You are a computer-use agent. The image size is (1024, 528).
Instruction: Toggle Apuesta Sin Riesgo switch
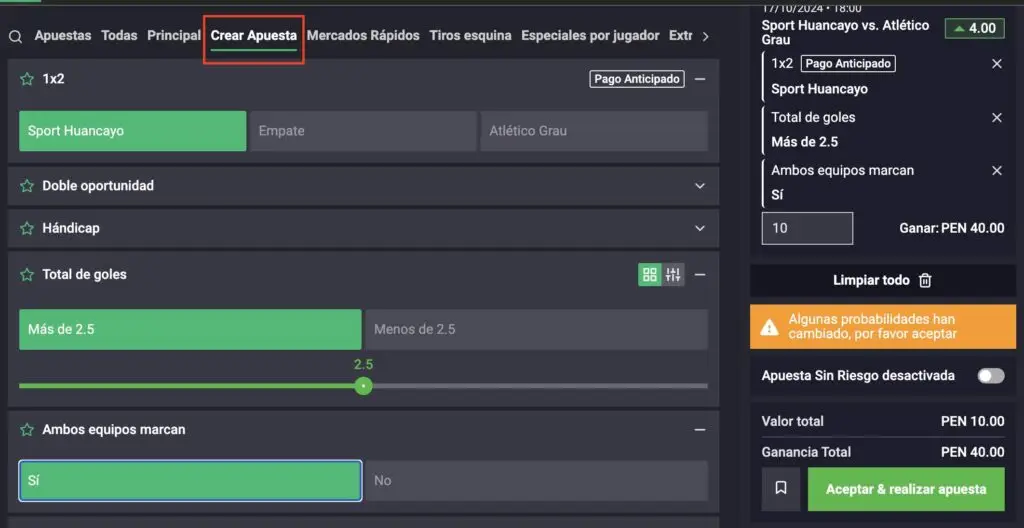coord(990,376)
